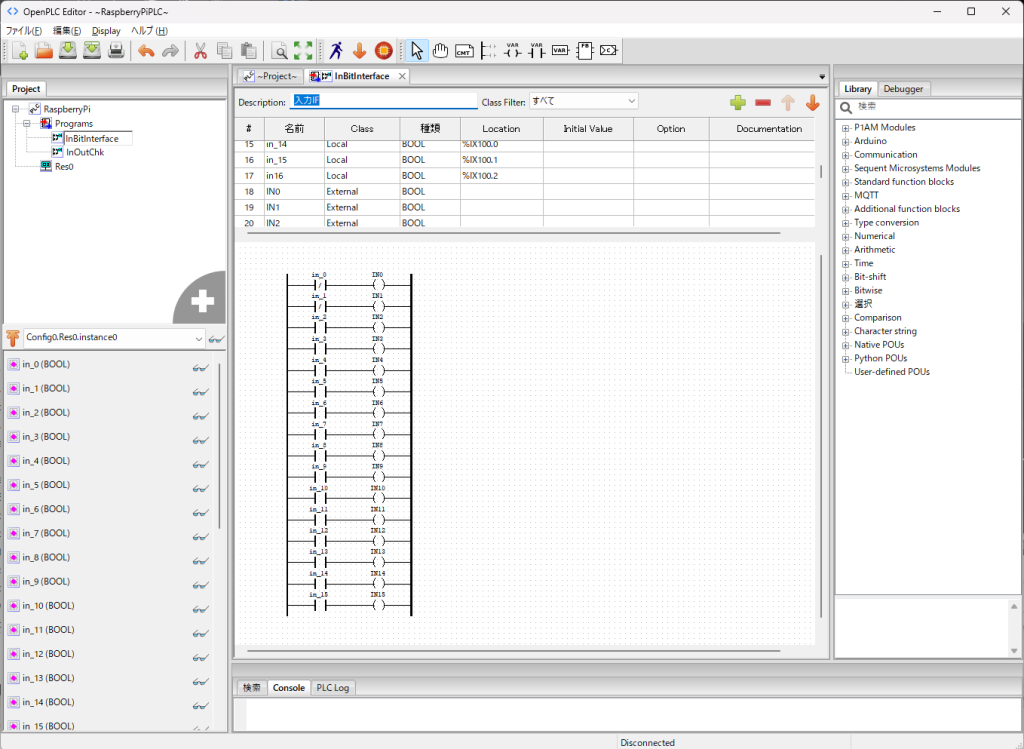Select the coil tool
1024x749 pixels.
pos(513,51)
